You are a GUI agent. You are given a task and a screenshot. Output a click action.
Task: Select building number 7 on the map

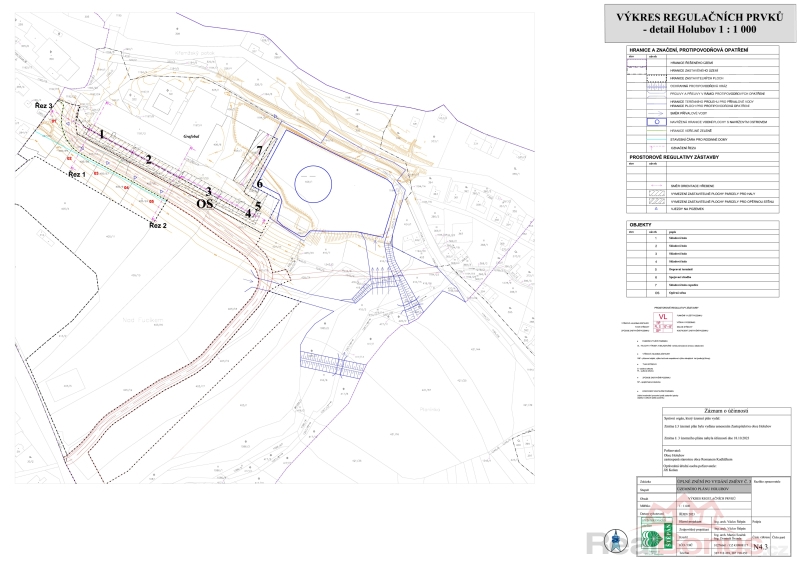[259, 149]
